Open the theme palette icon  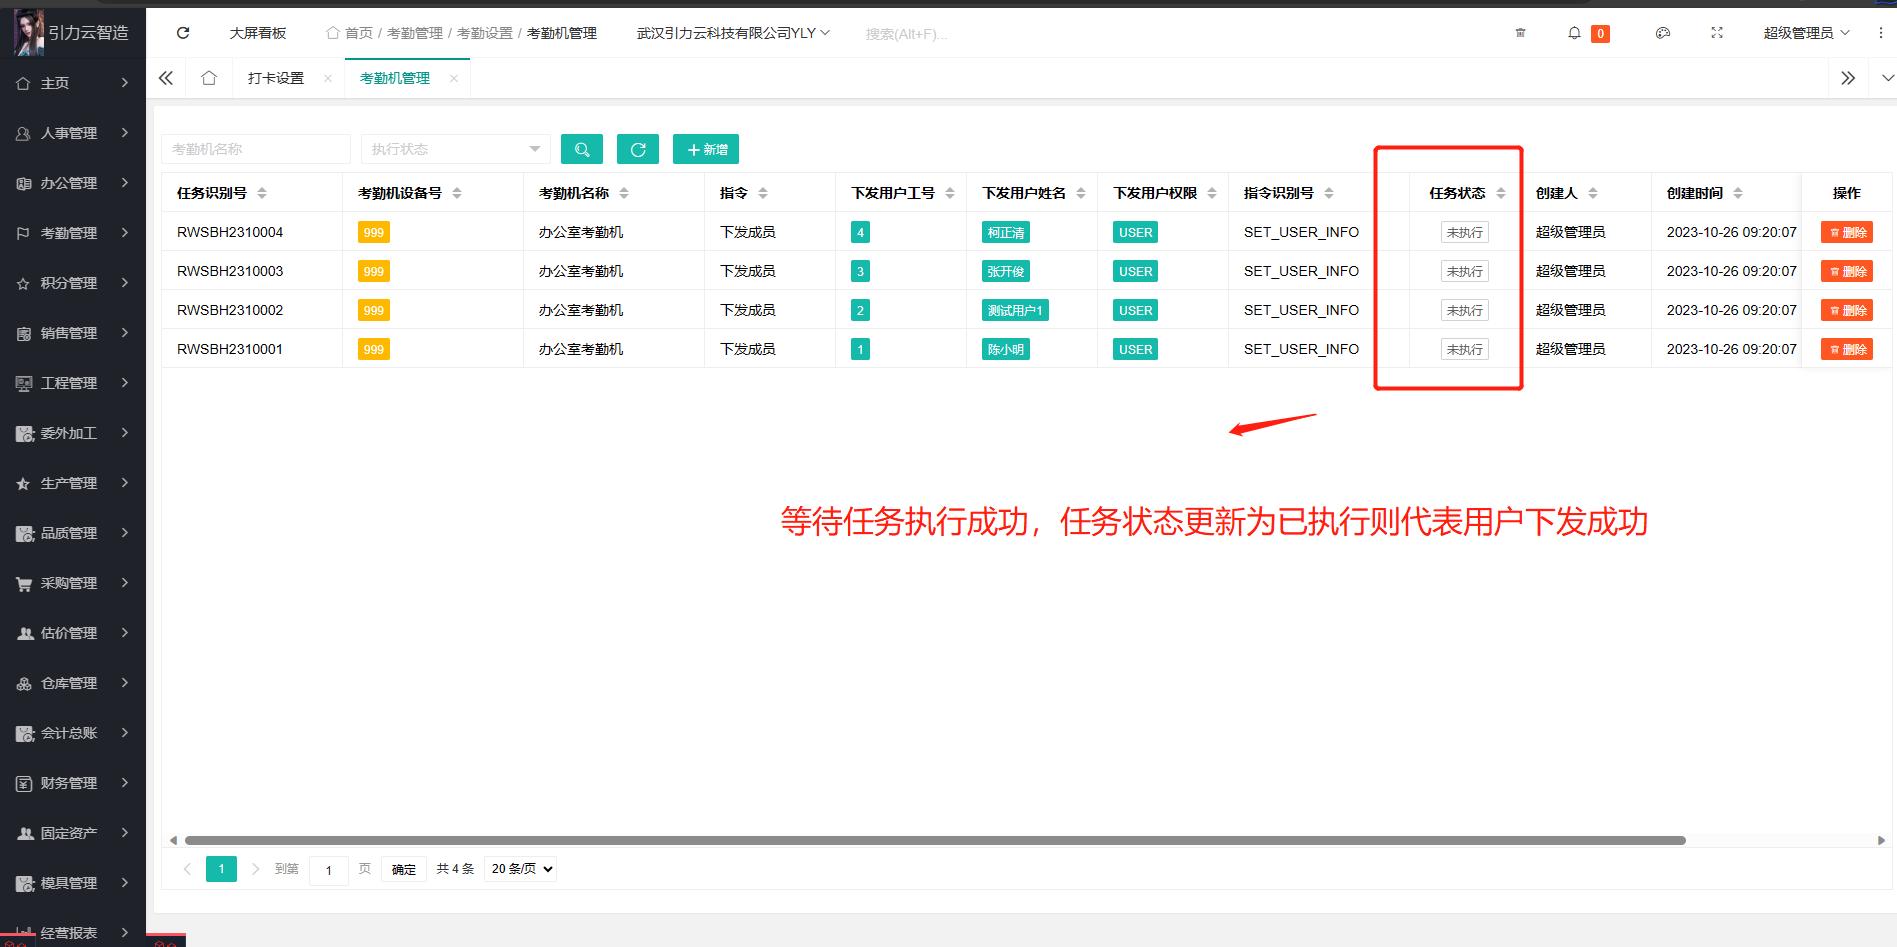pyautogui.click(x=1663, y=33)
